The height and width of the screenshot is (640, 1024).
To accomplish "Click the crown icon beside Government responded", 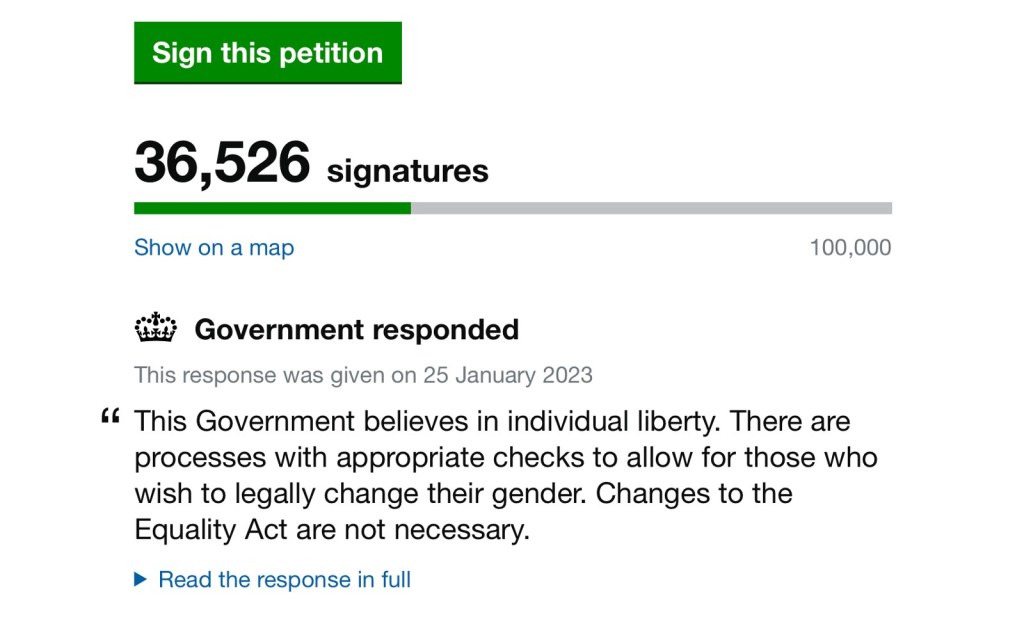I will [155, 328].
